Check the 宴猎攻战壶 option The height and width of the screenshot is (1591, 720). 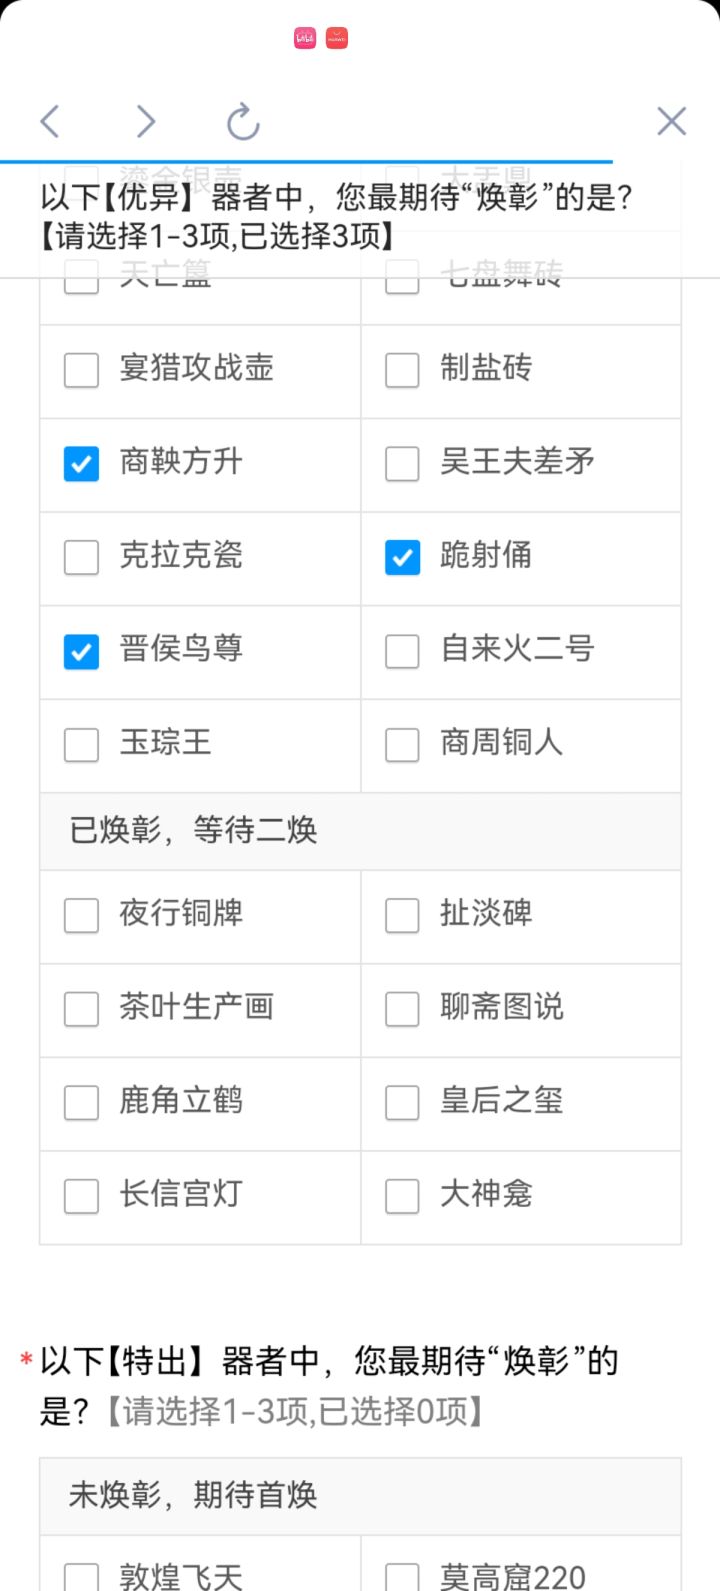coord(81,370)
